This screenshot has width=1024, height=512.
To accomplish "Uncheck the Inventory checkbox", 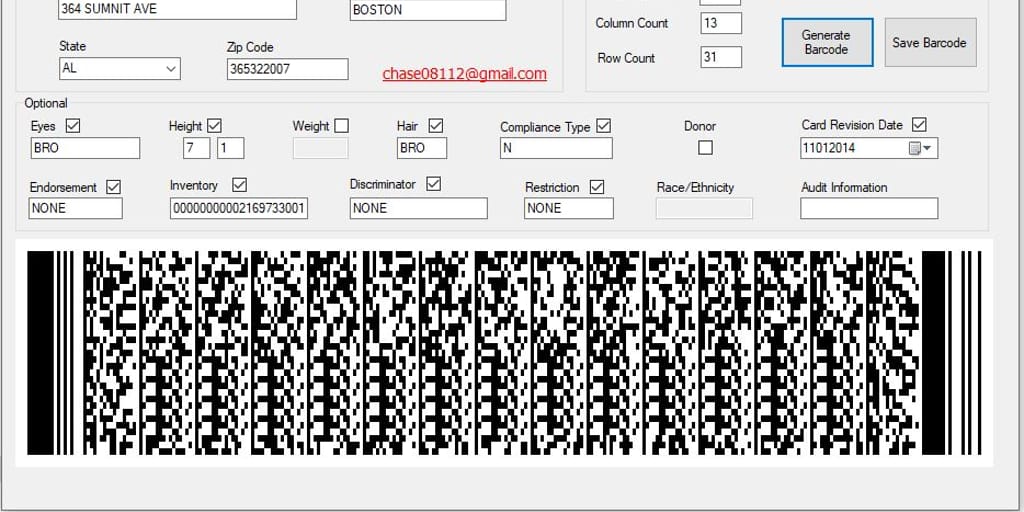I will click(x=239, y=185).
